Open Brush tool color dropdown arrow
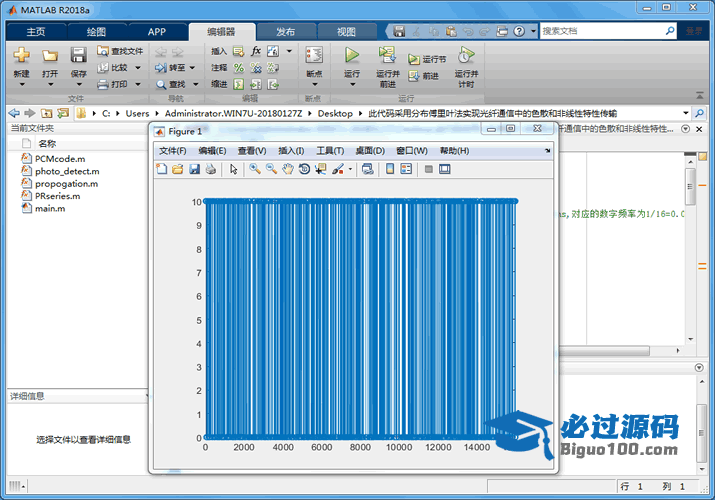This screenshot has width=715, height=500. pyautogui.click(x=350, y=169)
